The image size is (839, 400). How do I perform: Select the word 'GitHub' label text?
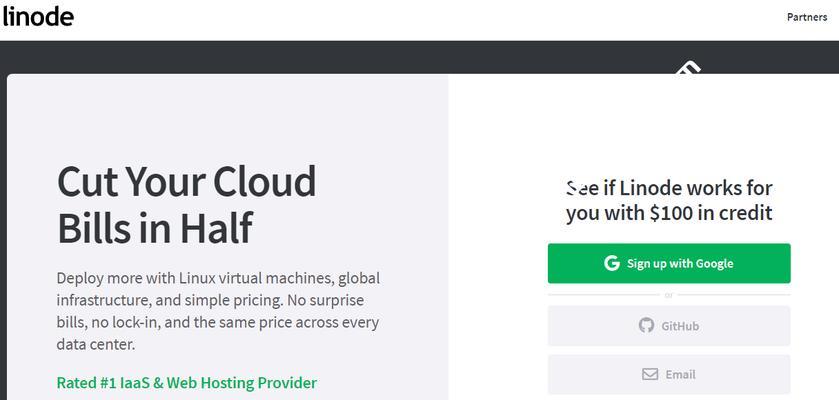click(x=680, y=326)
